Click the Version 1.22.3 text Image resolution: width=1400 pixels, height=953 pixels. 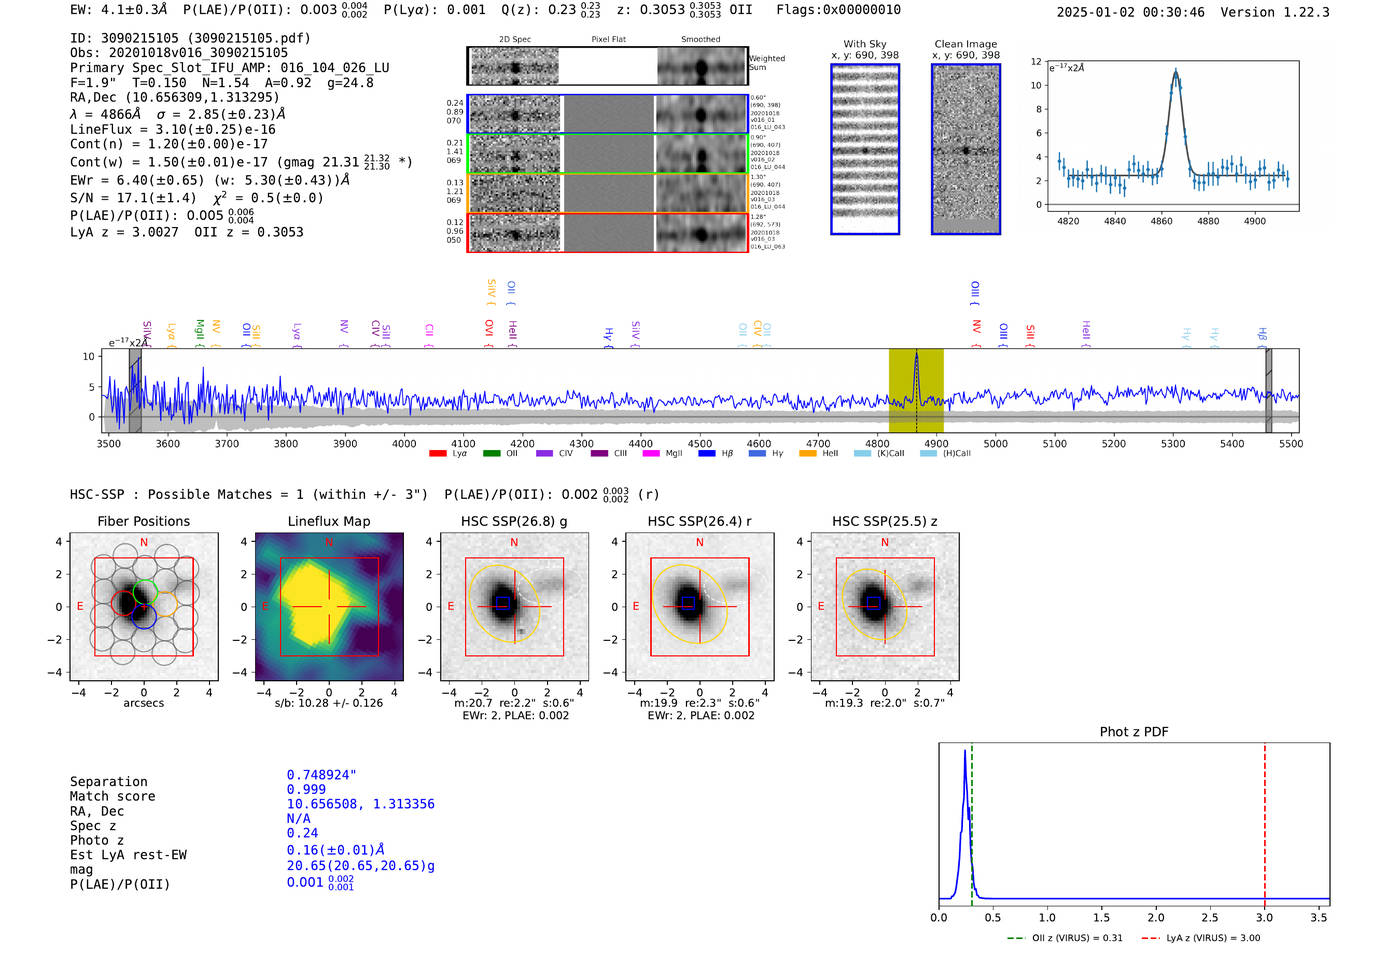point(1275,12)
